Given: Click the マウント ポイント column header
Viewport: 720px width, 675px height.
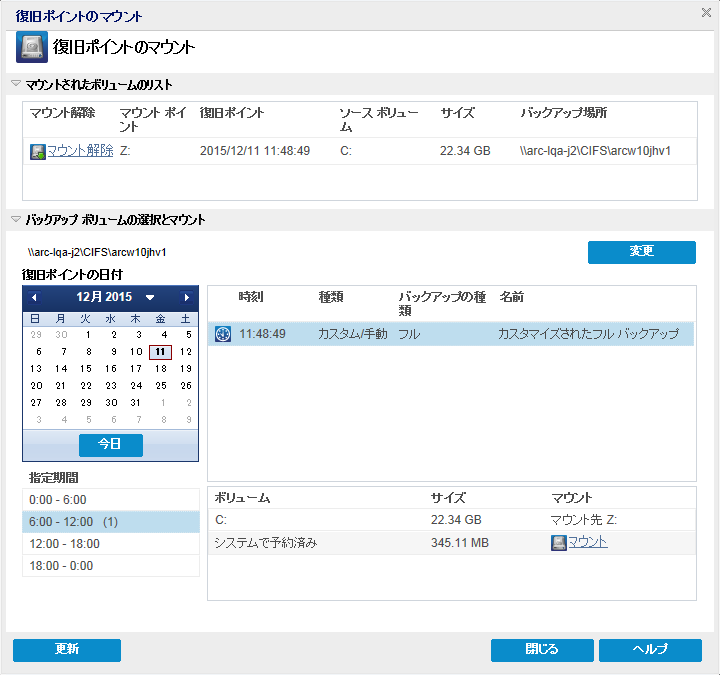Looking at the screenshot, I should click(x=152, y=119).
